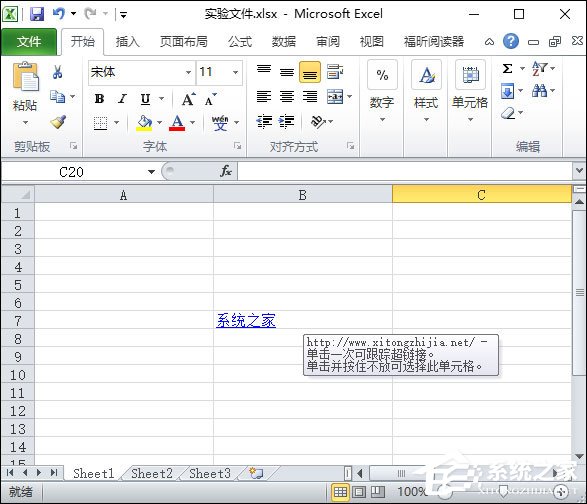Expand the 粘贴 paste options arrow

tap(25, 122)
